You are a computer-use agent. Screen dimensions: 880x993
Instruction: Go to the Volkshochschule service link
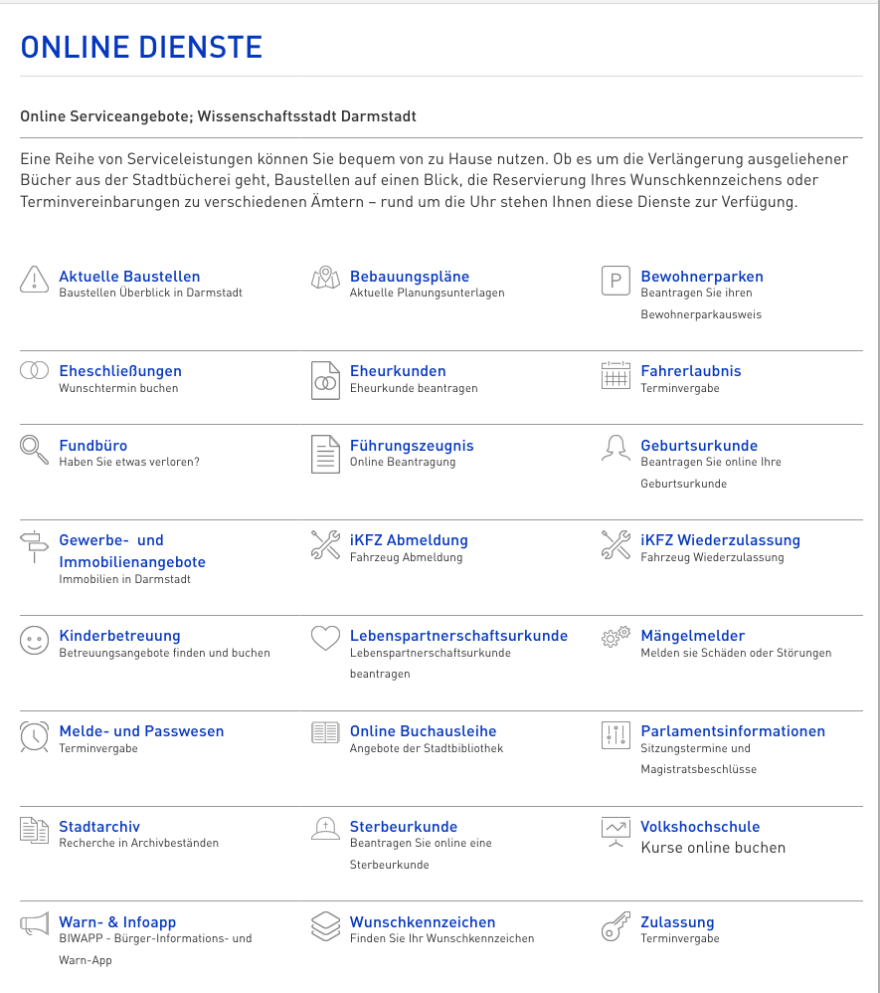pos(700,827)
